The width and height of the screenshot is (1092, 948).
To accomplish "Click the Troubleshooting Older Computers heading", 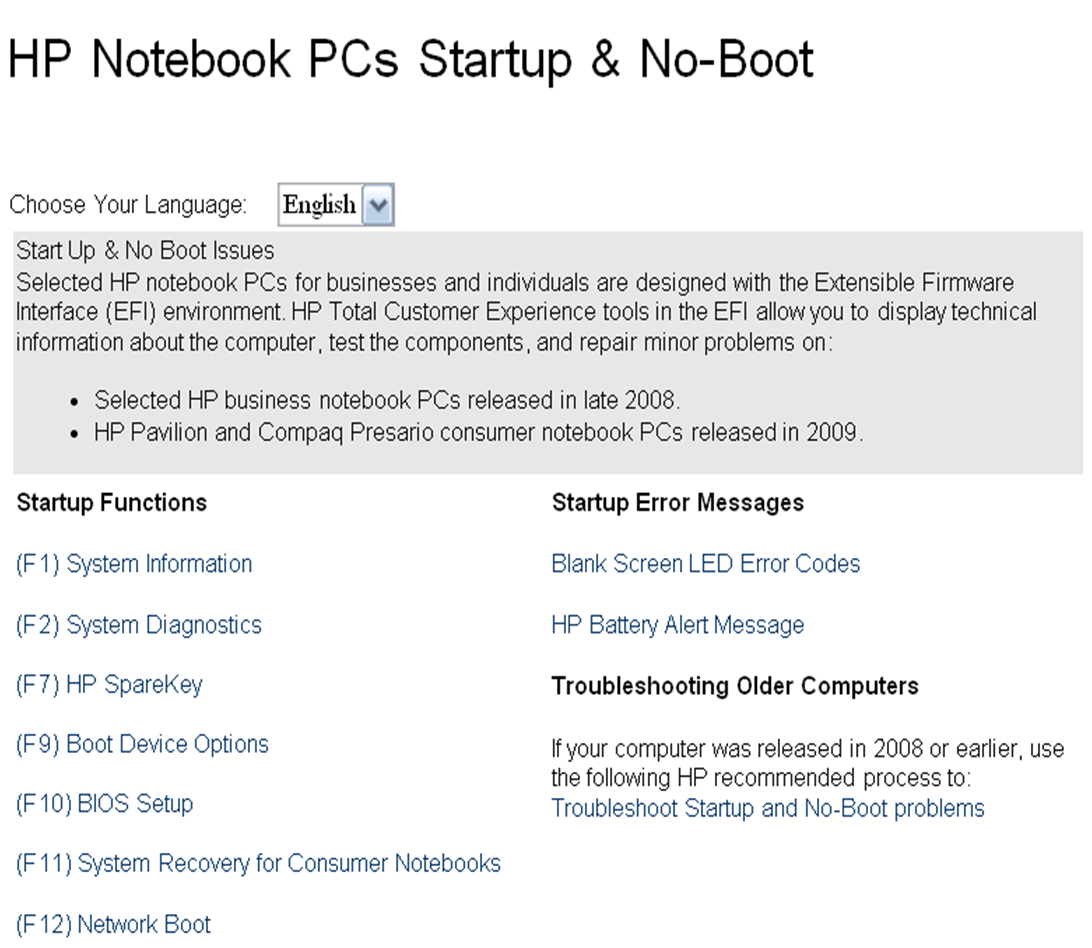I will (735, 686).
